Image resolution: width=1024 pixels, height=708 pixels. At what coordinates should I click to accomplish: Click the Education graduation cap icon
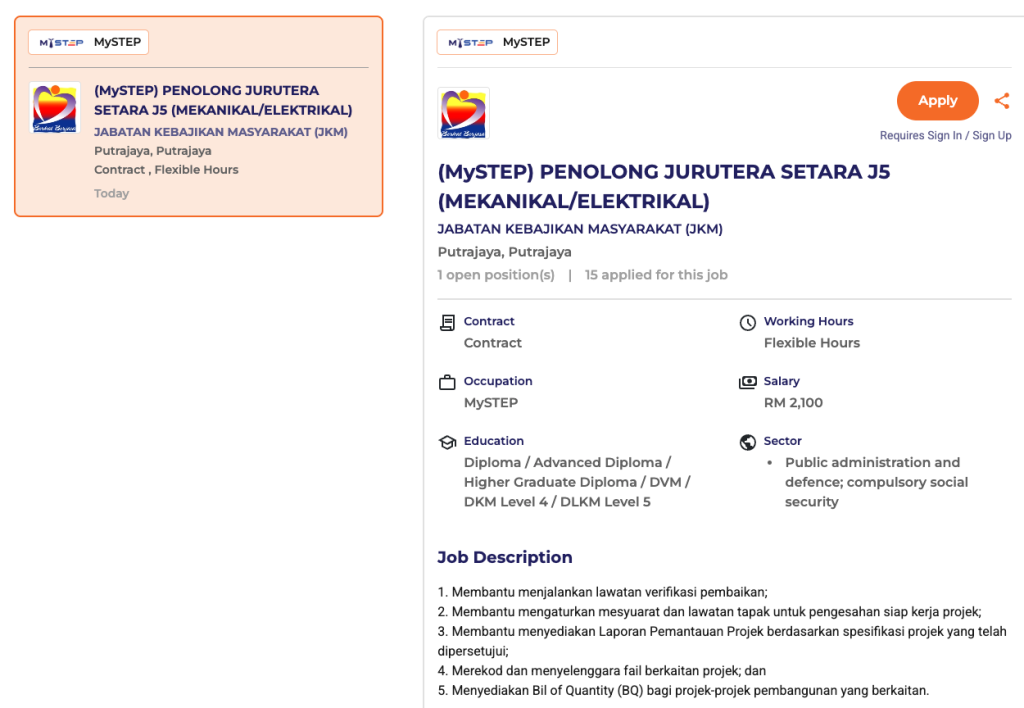(447, 442)
